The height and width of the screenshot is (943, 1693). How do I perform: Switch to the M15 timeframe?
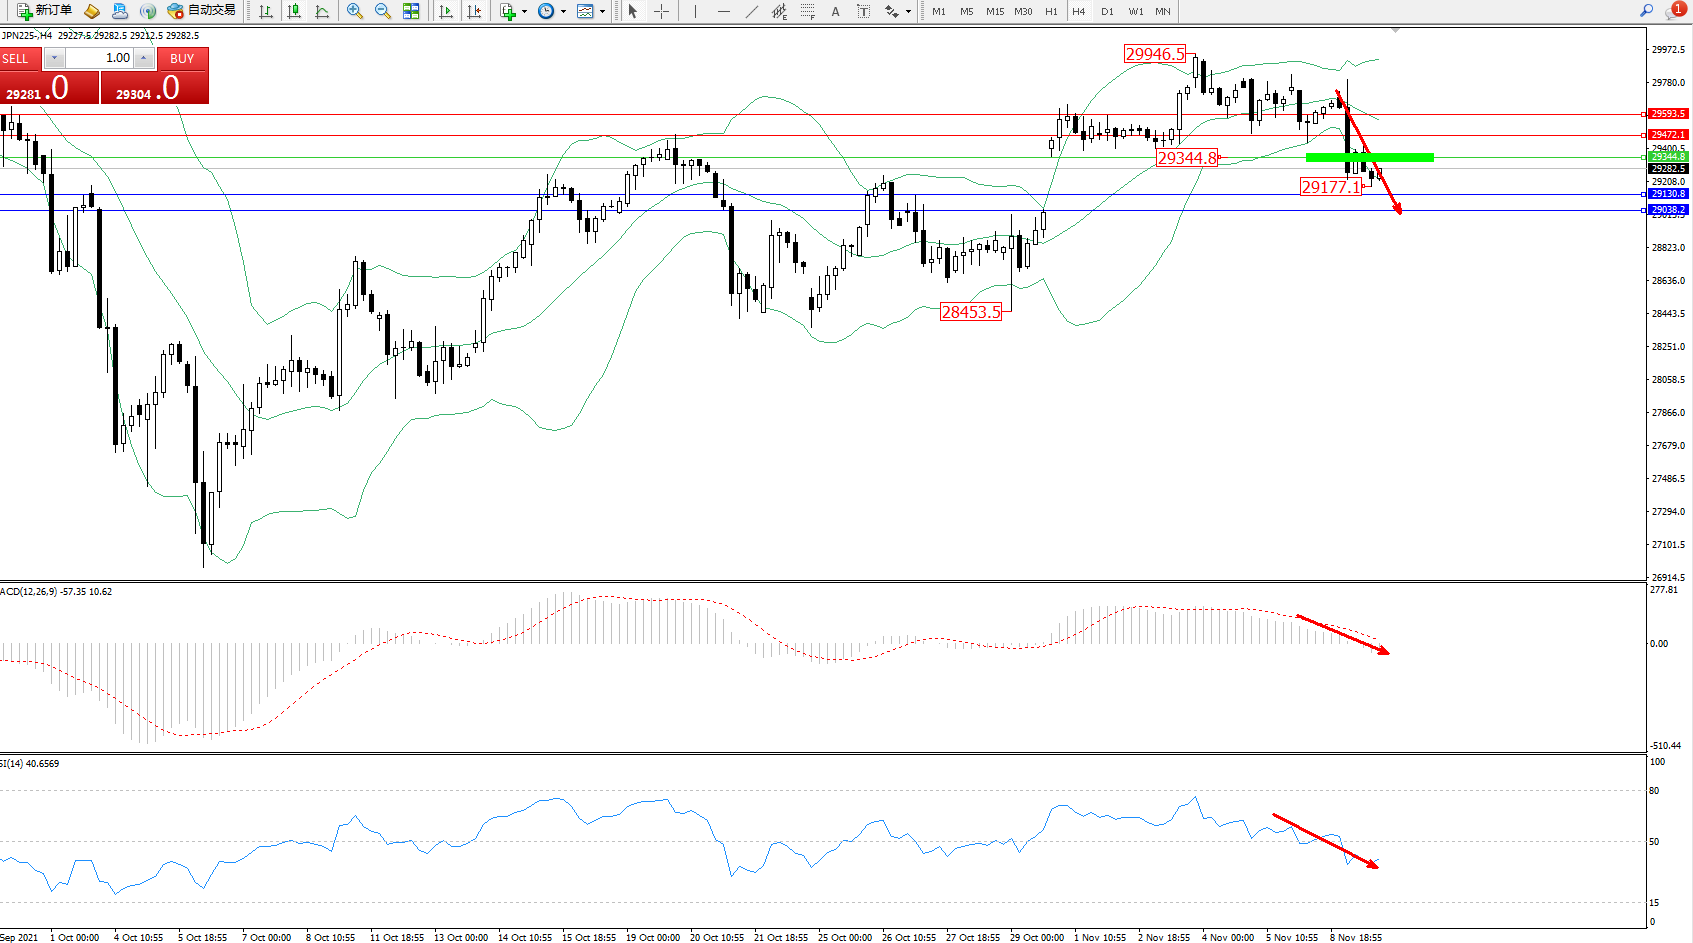[x=994, y=11]
